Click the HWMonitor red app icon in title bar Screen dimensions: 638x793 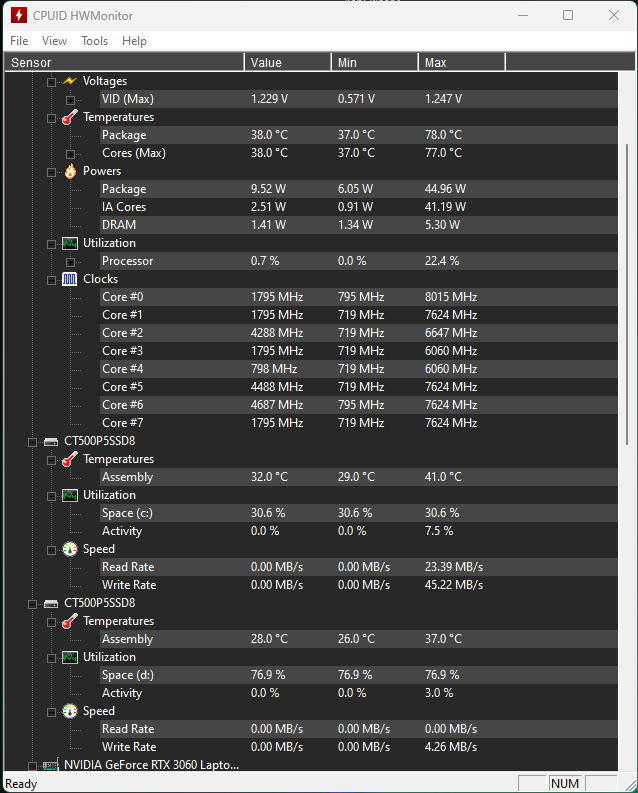point(19,15)
